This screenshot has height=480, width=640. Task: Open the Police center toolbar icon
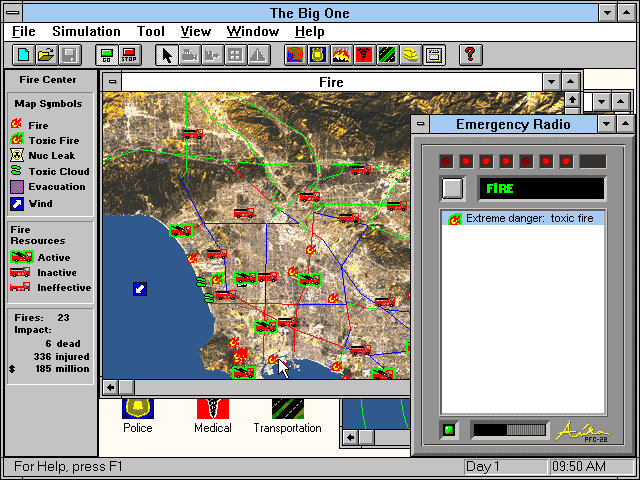pyautogui.click(x=318, y=55)
